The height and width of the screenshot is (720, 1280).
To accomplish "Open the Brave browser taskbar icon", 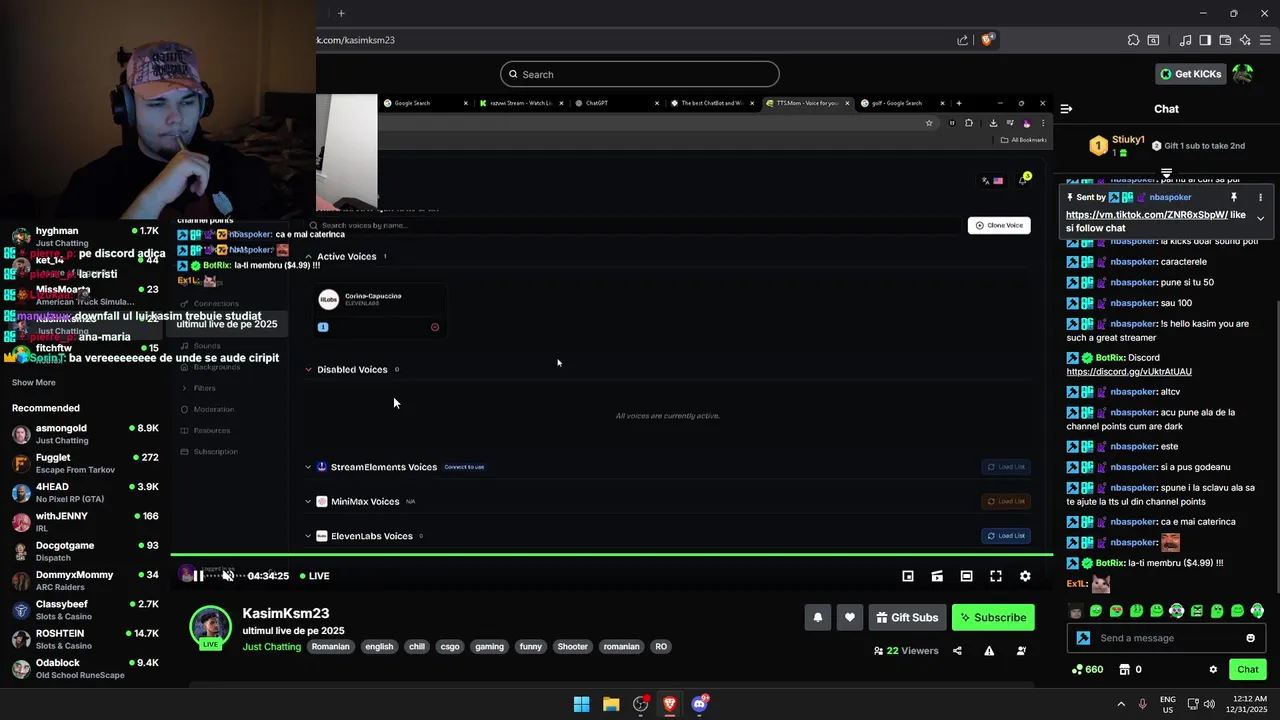I will pyautogui.click(x=670, y=704).
